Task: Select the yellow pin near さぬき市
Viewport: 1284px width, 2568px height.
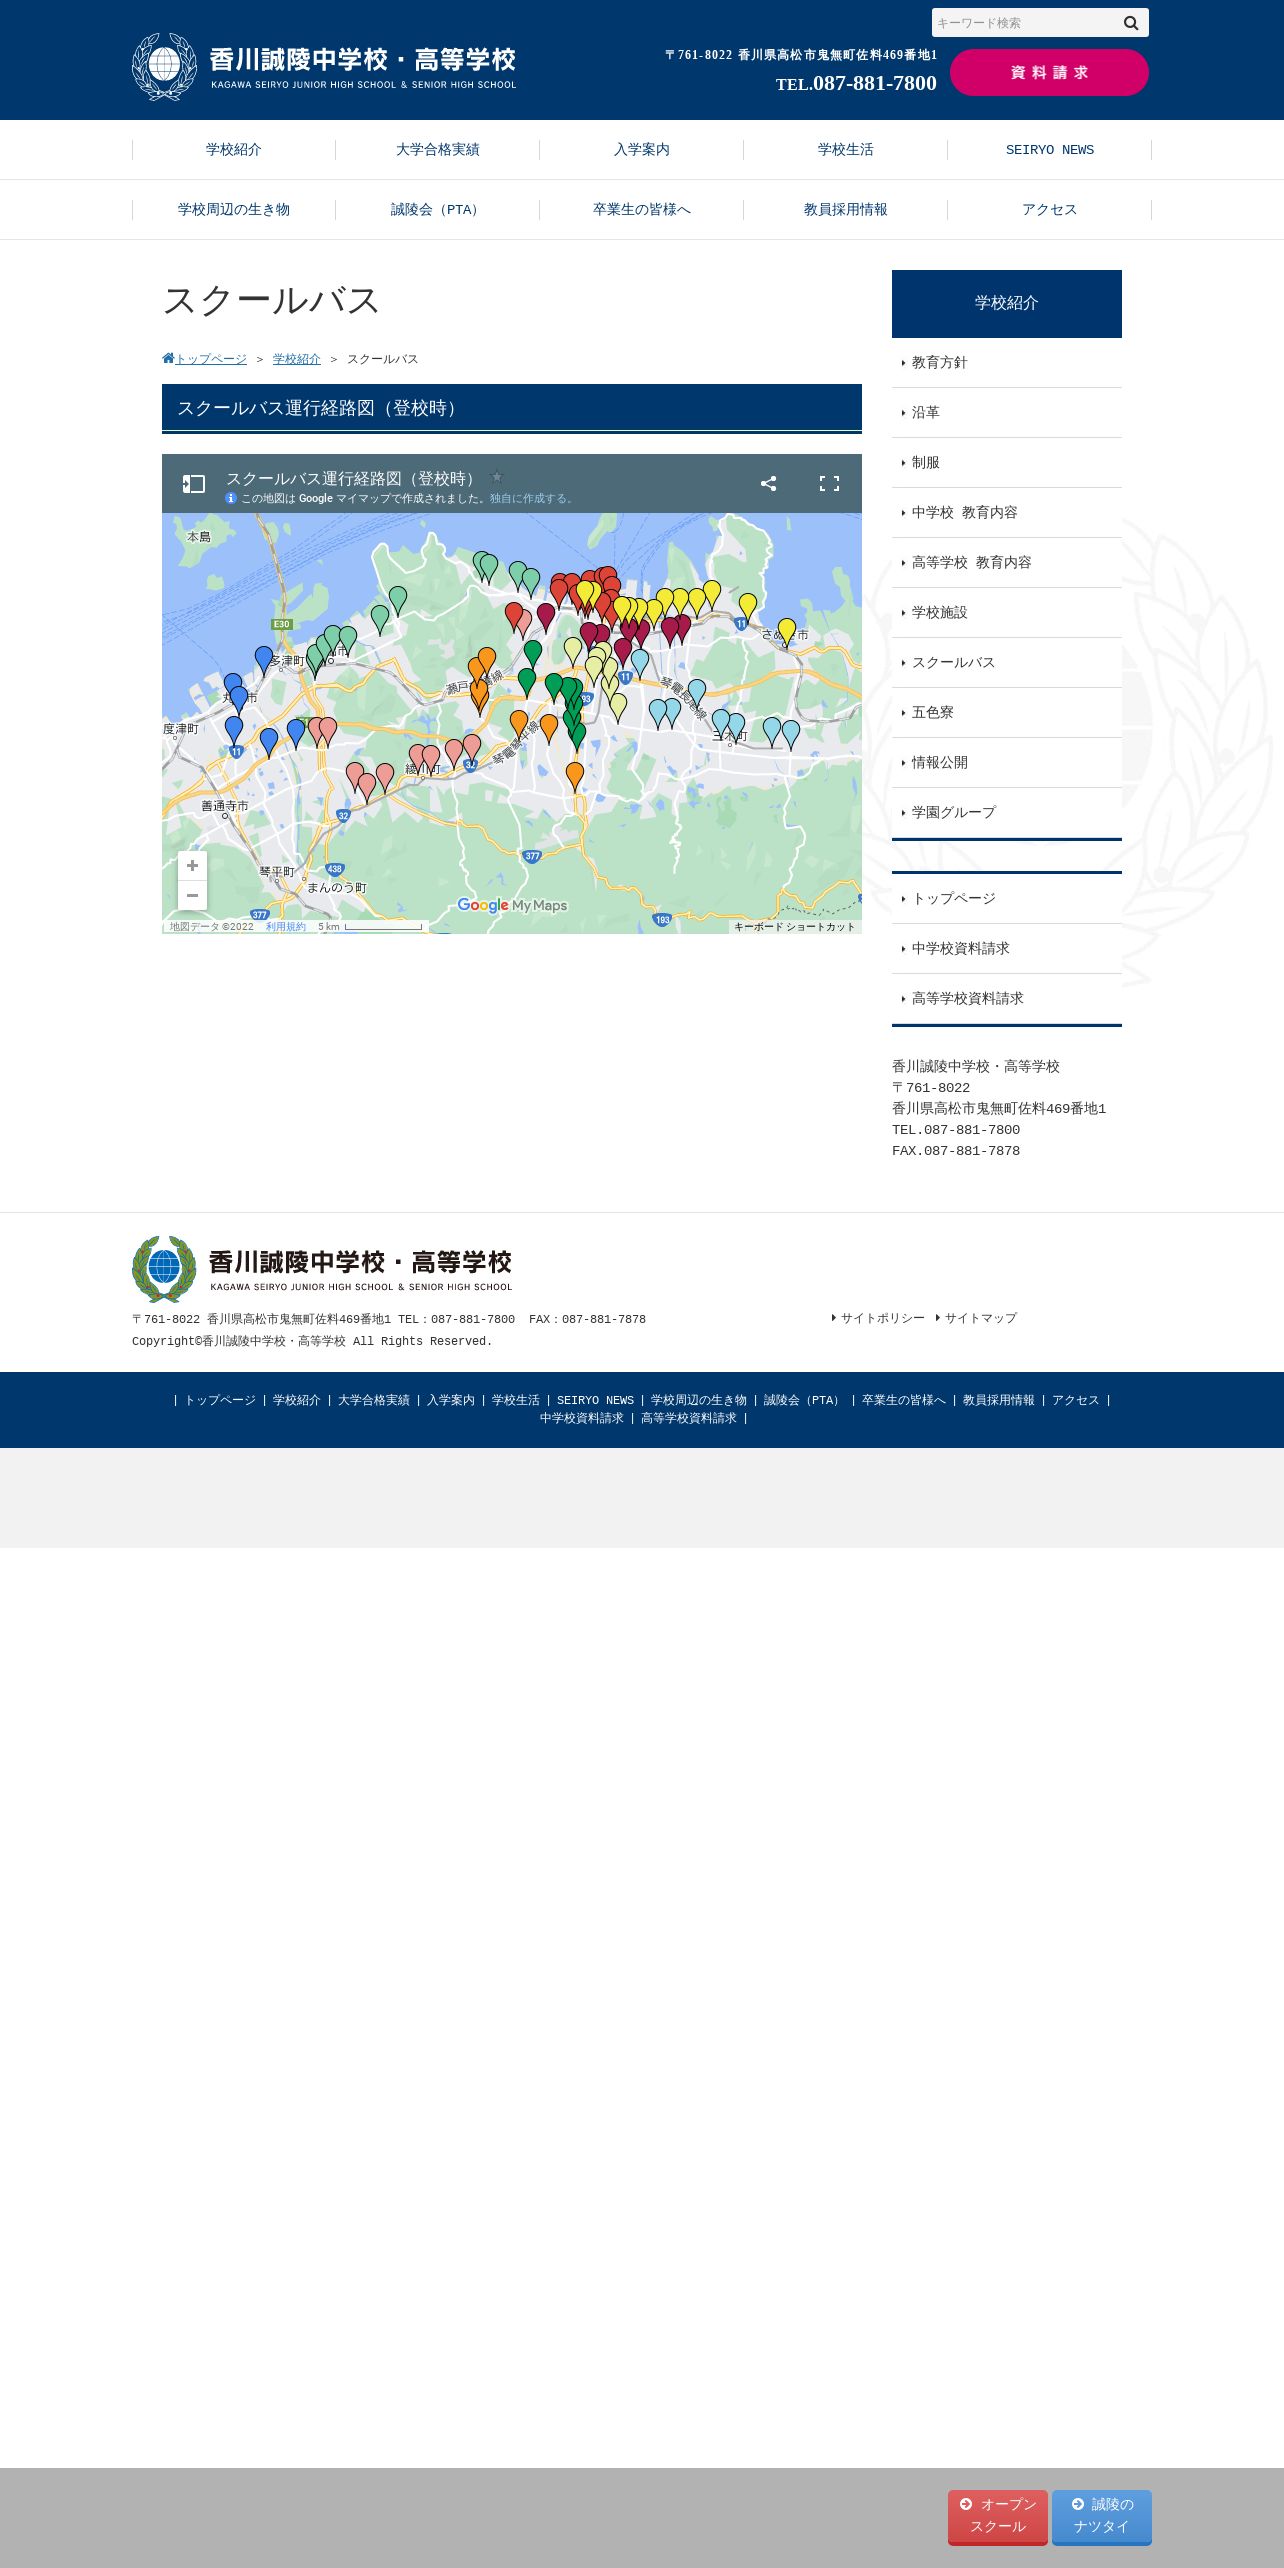Action: pos(787,631)
